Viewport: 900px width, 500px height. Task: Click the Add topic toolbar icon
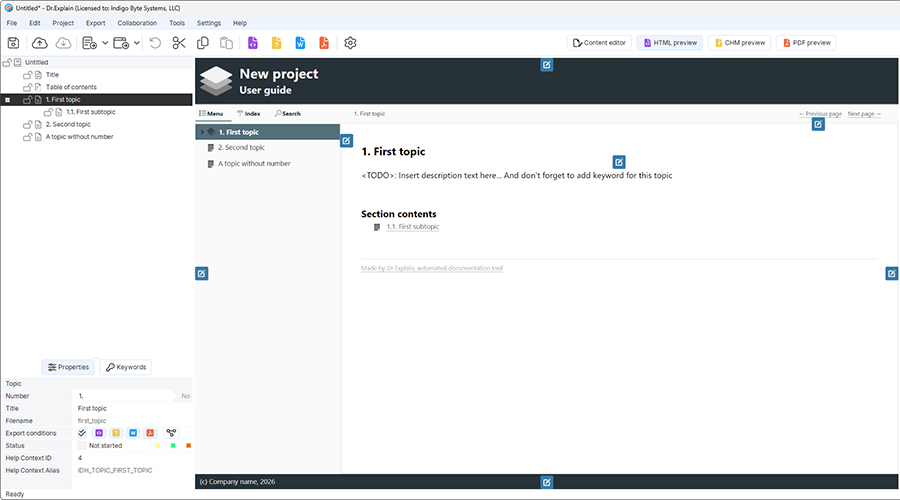90,43
